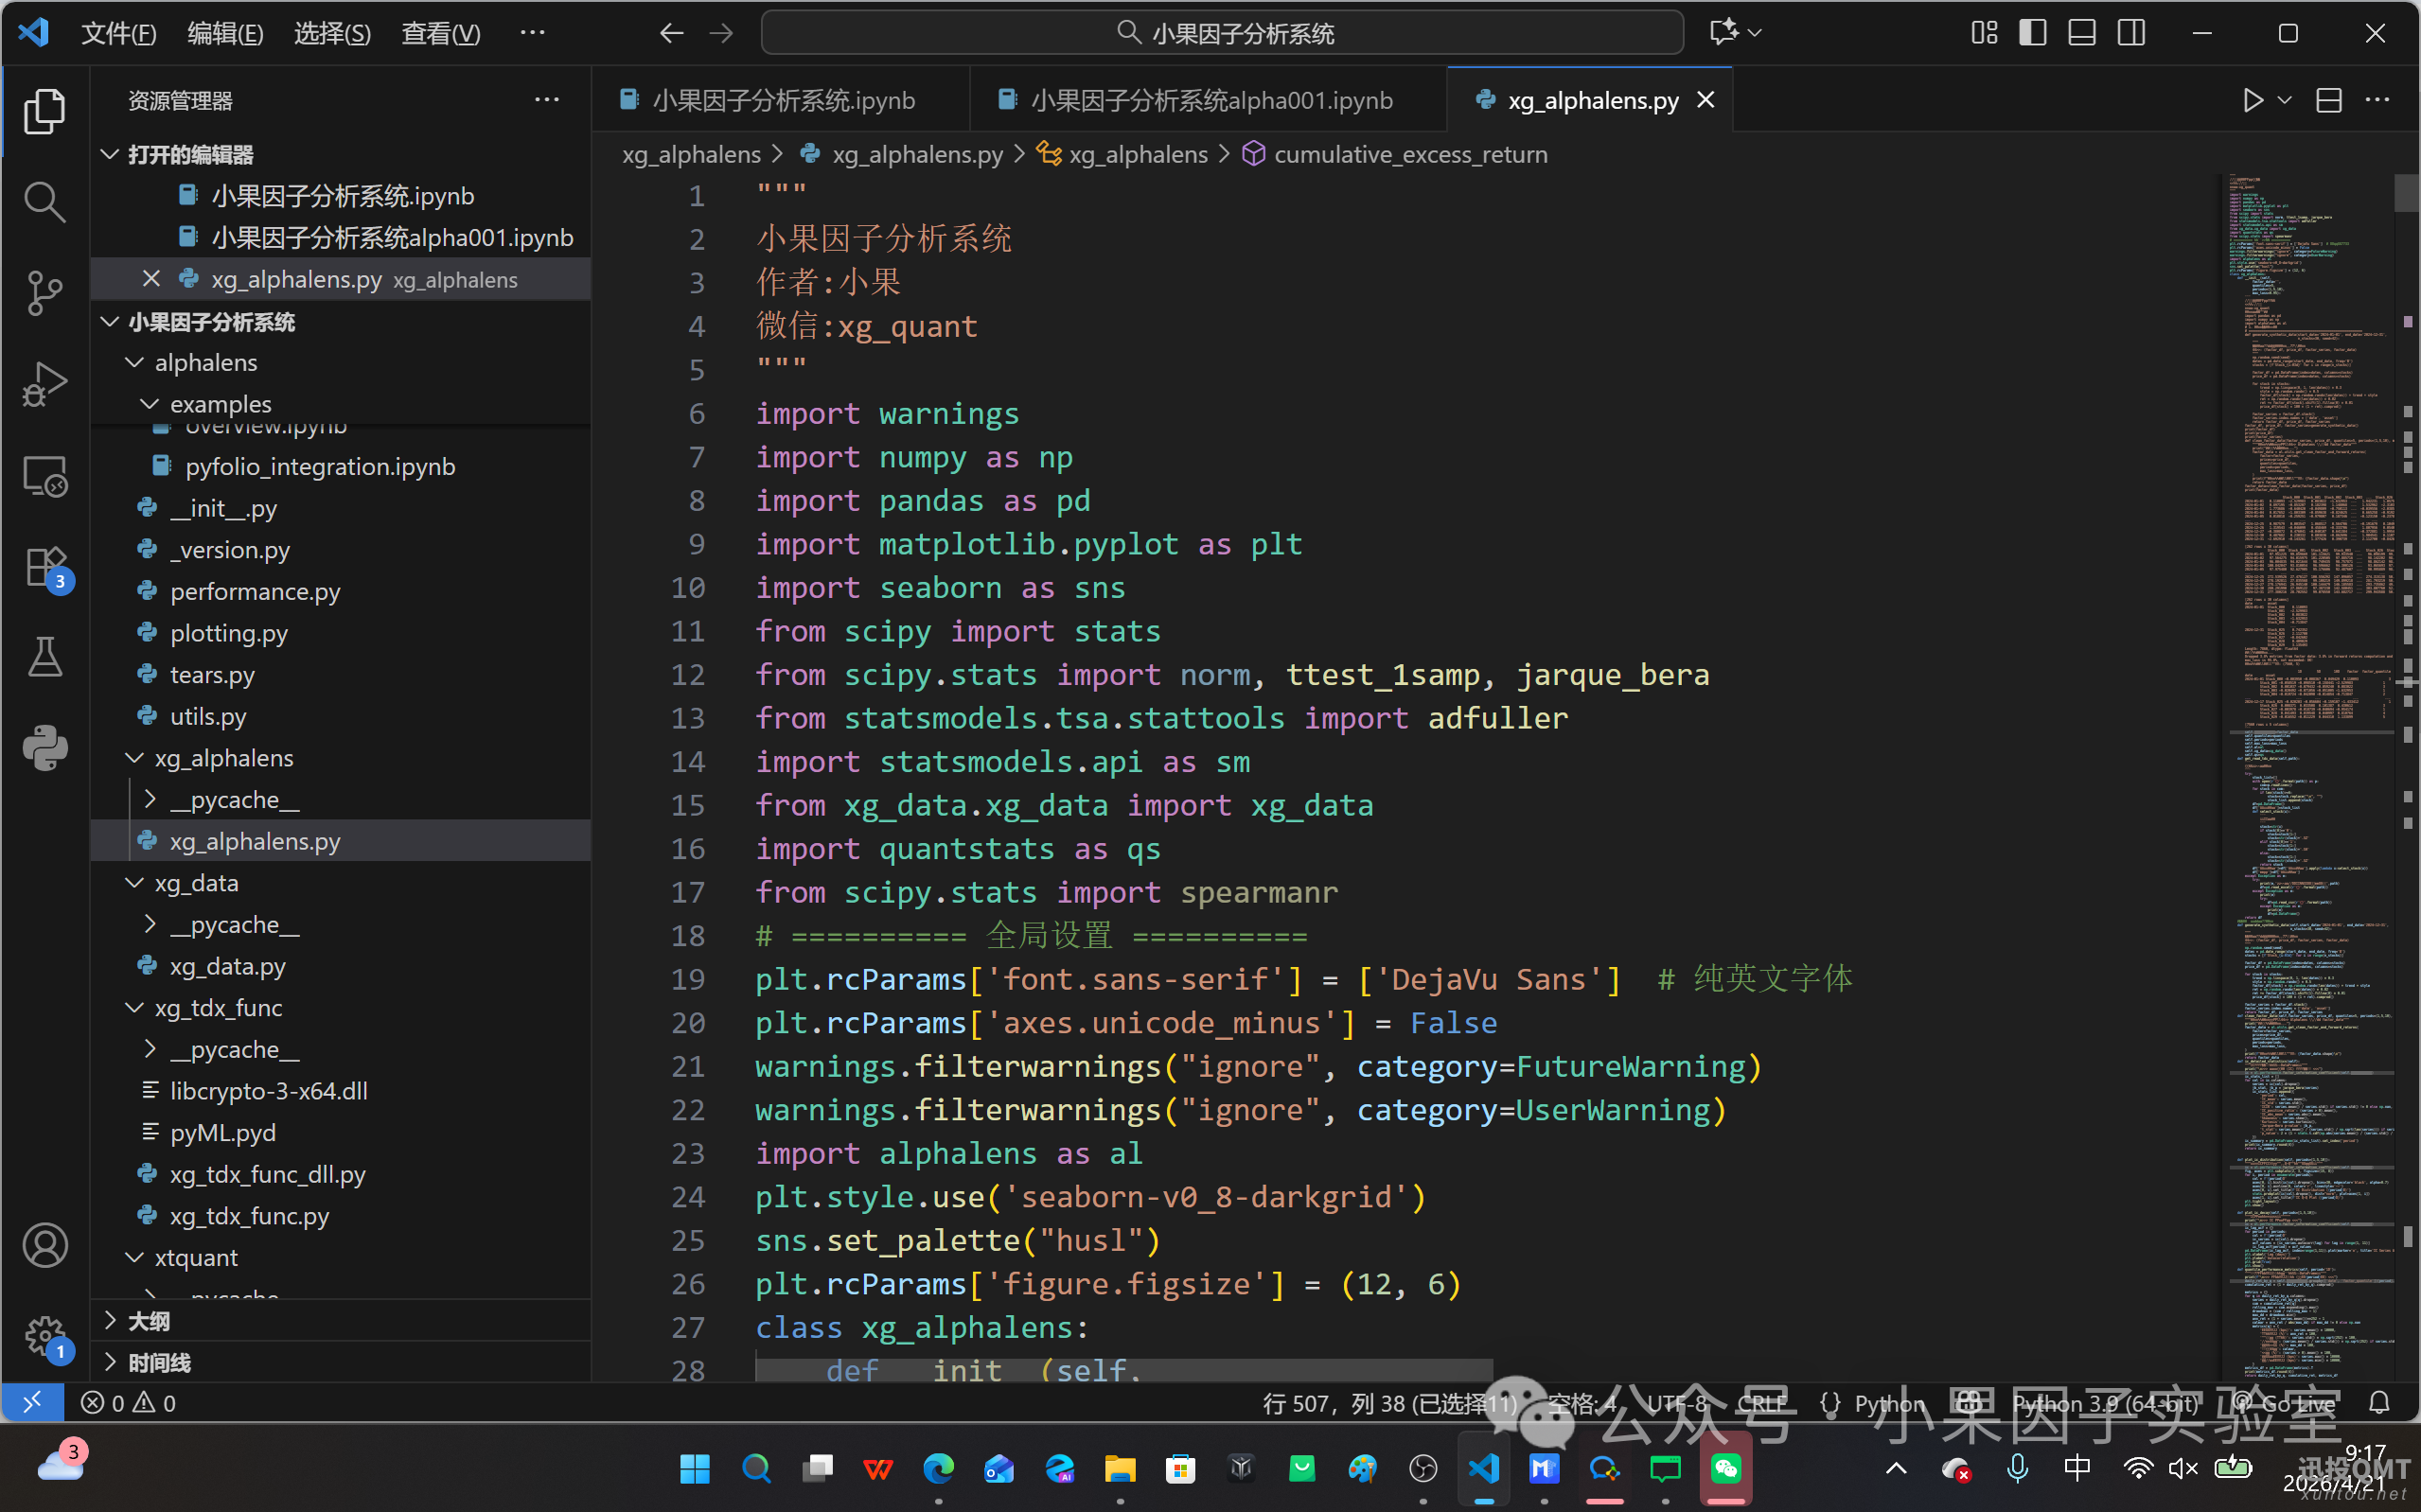2421x1512 pixels.
Task: Click the editor minimap to jump in code
Action: click(x=2310, y=700)
